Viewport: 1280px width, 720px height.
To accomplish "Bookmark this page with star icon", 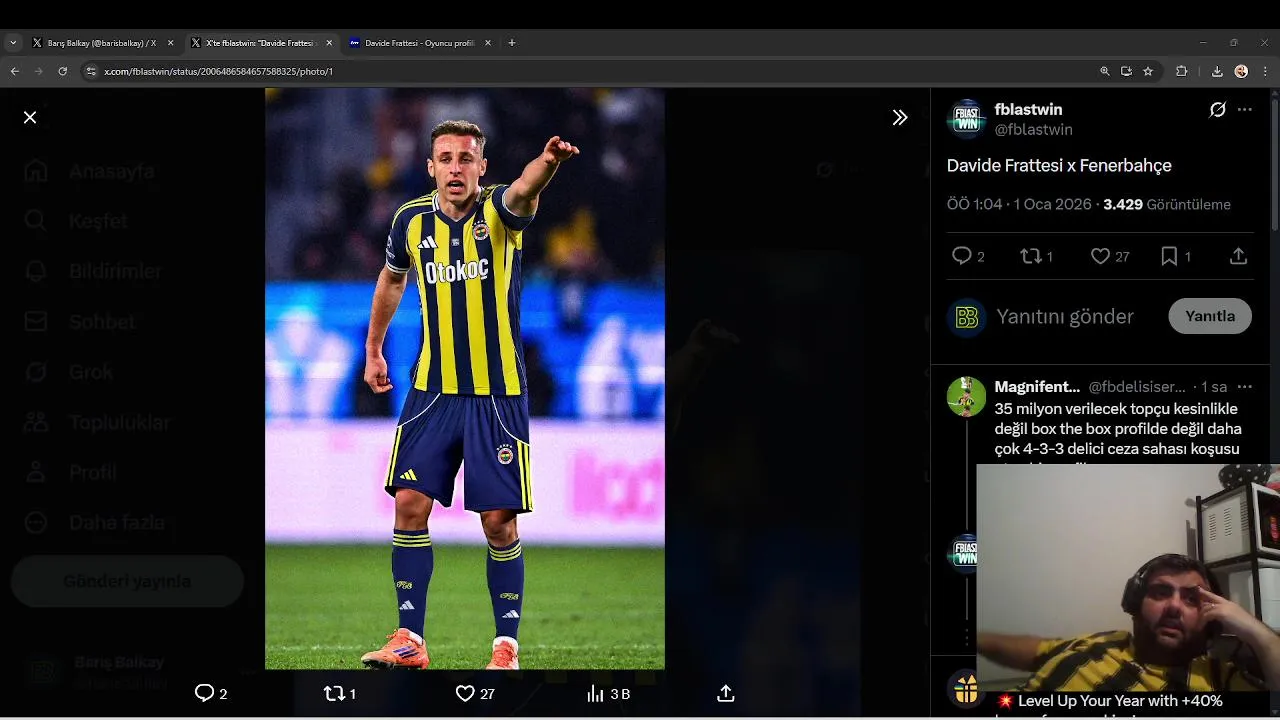I will click(1148, 71).
